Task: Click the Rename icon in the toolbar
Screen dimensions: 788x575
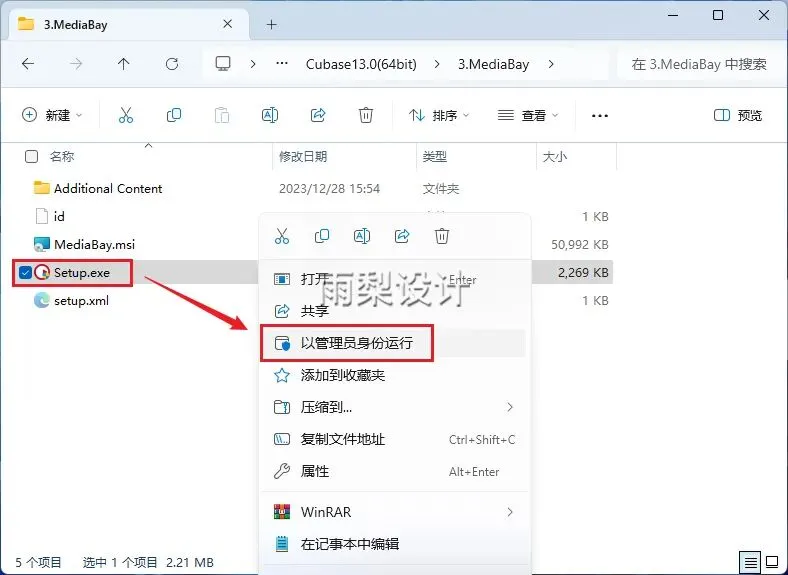Action: [x=270, y=115]
